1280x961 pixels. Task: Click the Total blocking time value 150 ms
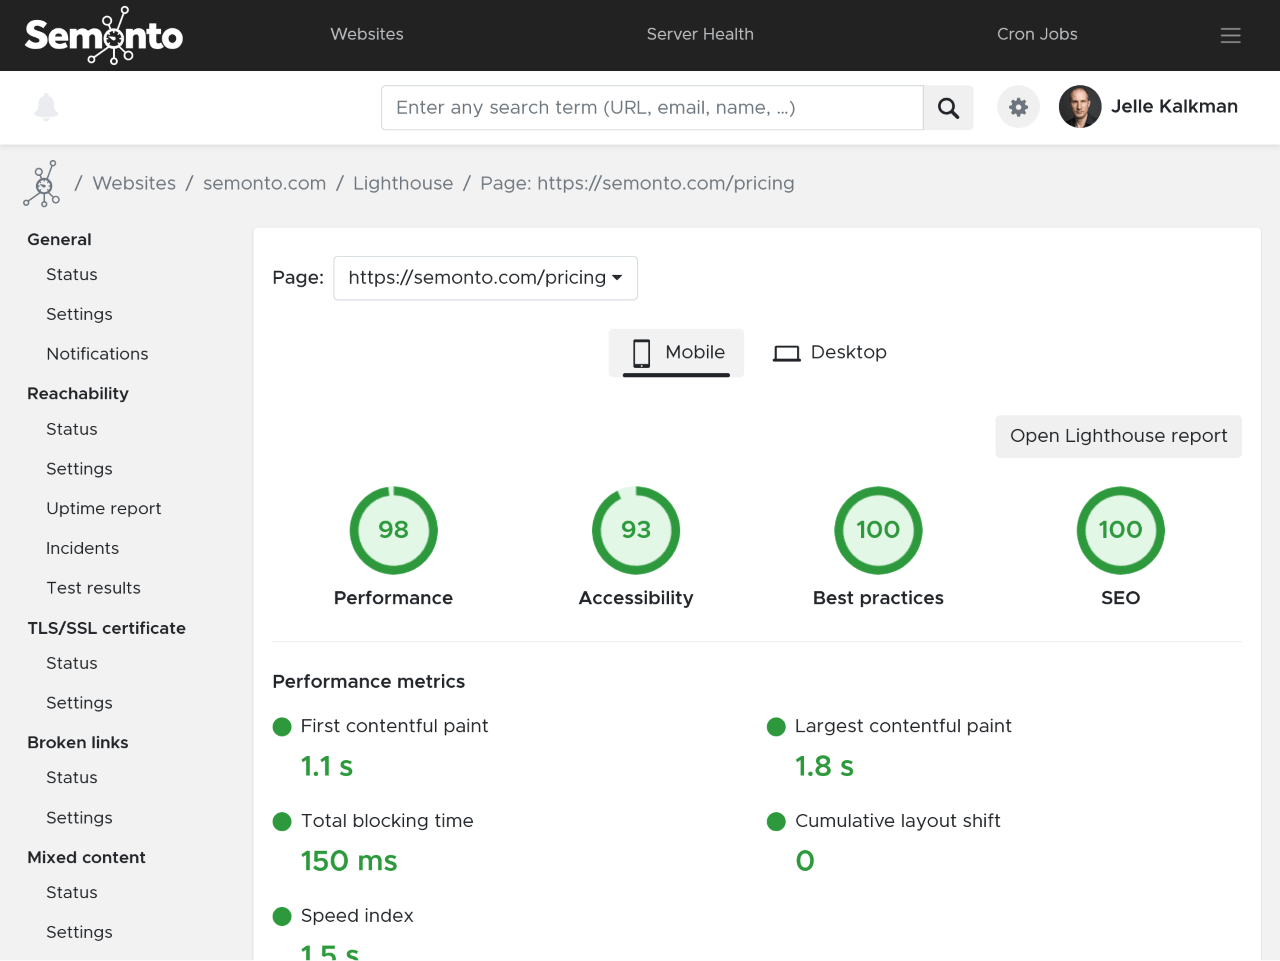pyautogui.click(x=349, y=861)
